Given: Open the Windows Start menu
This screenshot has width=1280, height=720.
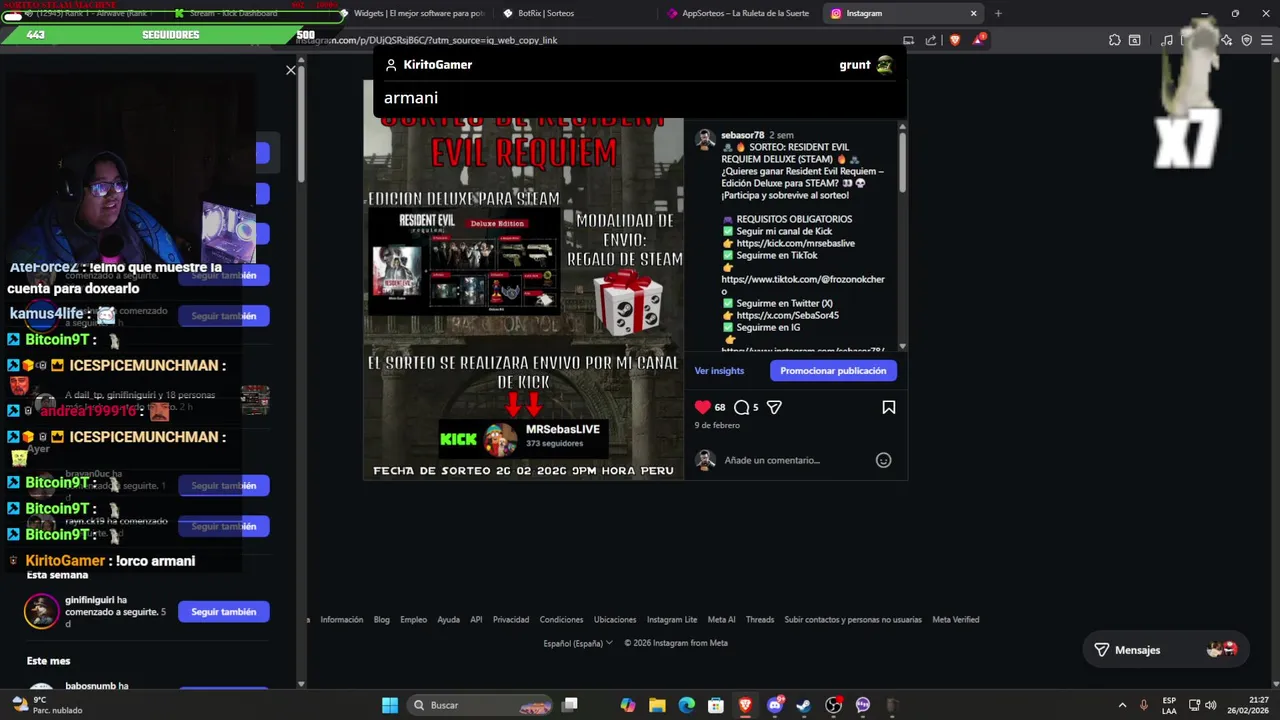Looking at the screenshot, I should click(x=390, y=705).
